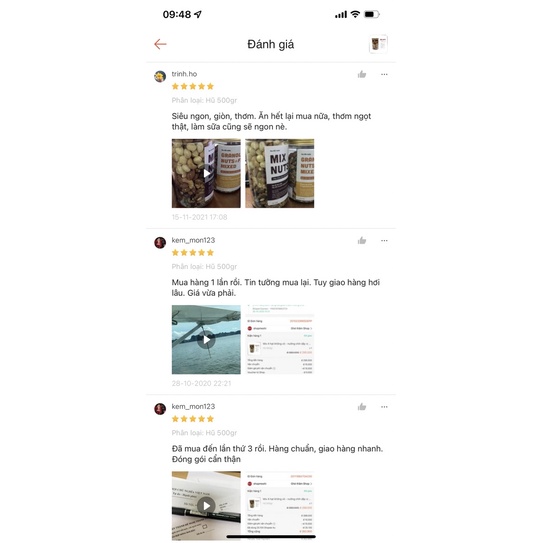Viewport: 543px width, 543px height.
Task: View the MIX NUTS jar photo
Action: point(279,173)
